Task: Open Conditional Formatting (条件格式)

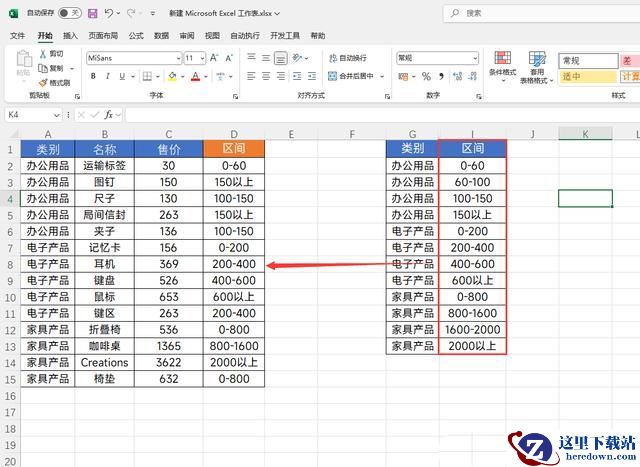Action: pyautogui.click(x=502, y=66)
